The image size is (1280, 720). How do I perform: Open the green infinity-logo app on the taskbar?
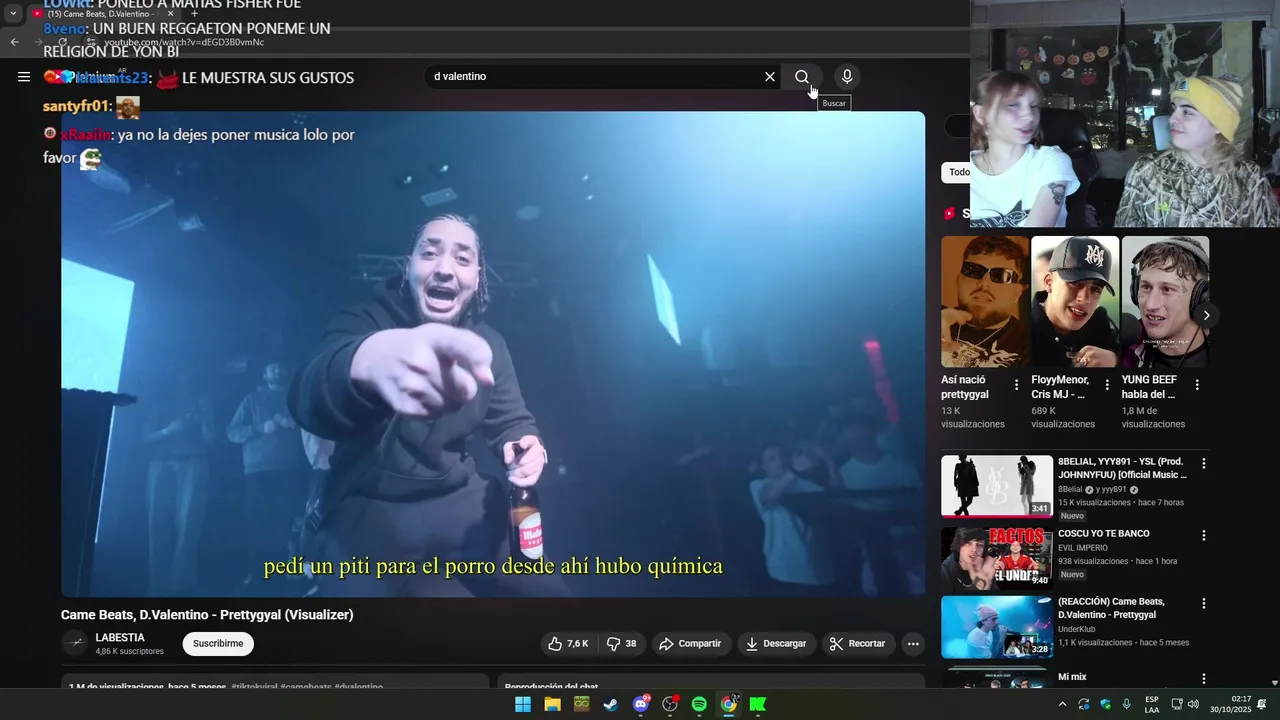pyautogui.click(x=581, y=704)
